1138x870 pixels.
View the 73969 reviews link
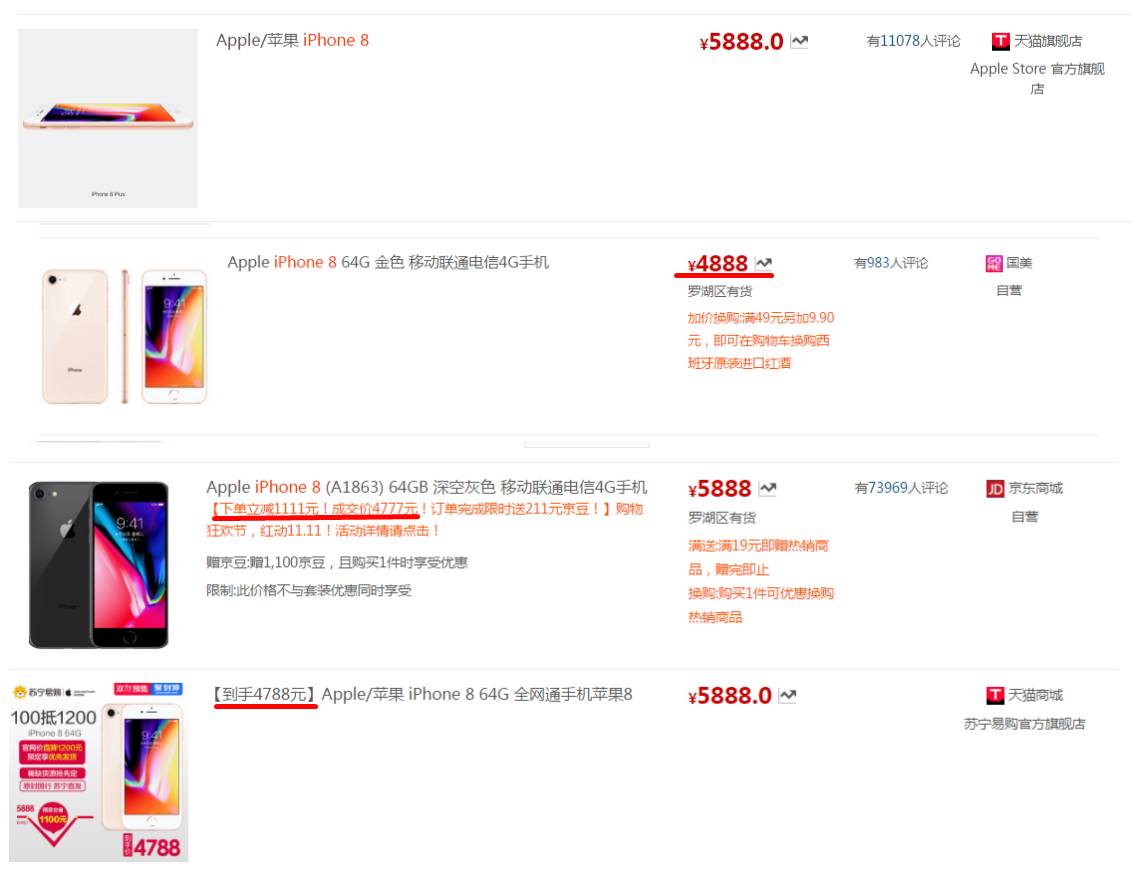[x=901, y=488]
